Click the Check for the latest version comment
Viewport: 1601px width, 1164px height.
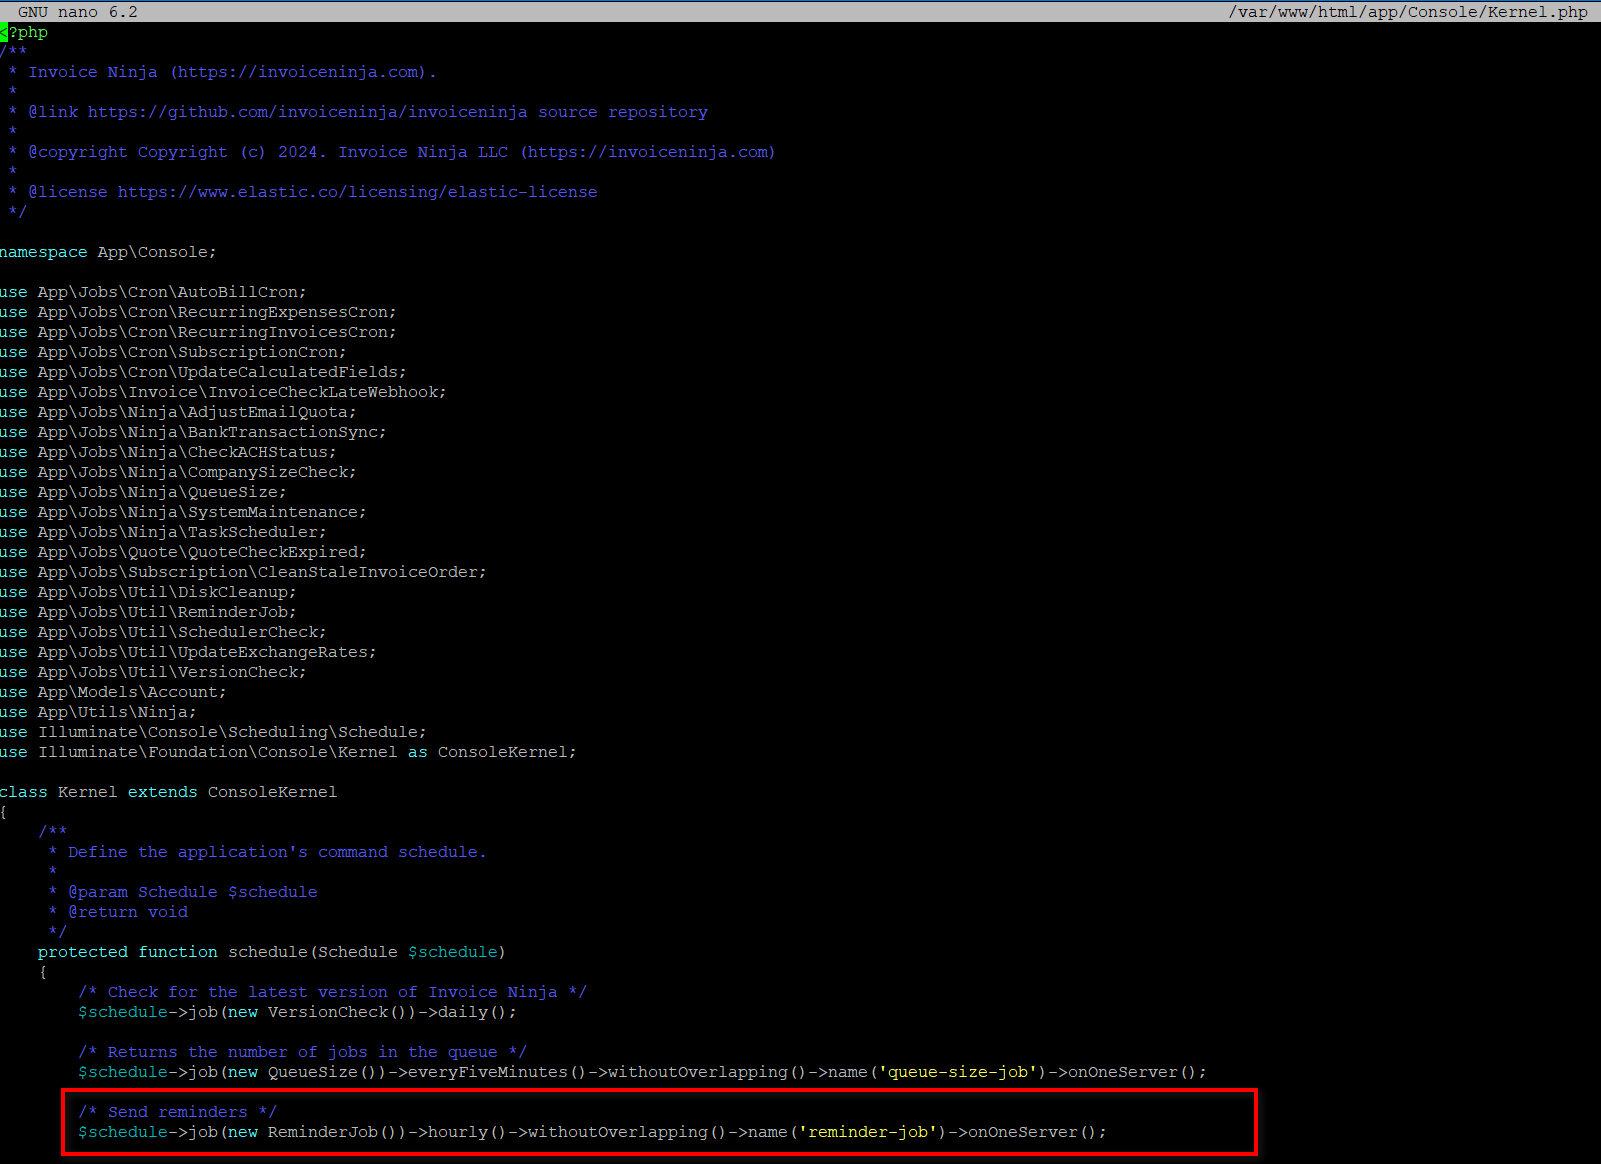[x=333, y=992]
